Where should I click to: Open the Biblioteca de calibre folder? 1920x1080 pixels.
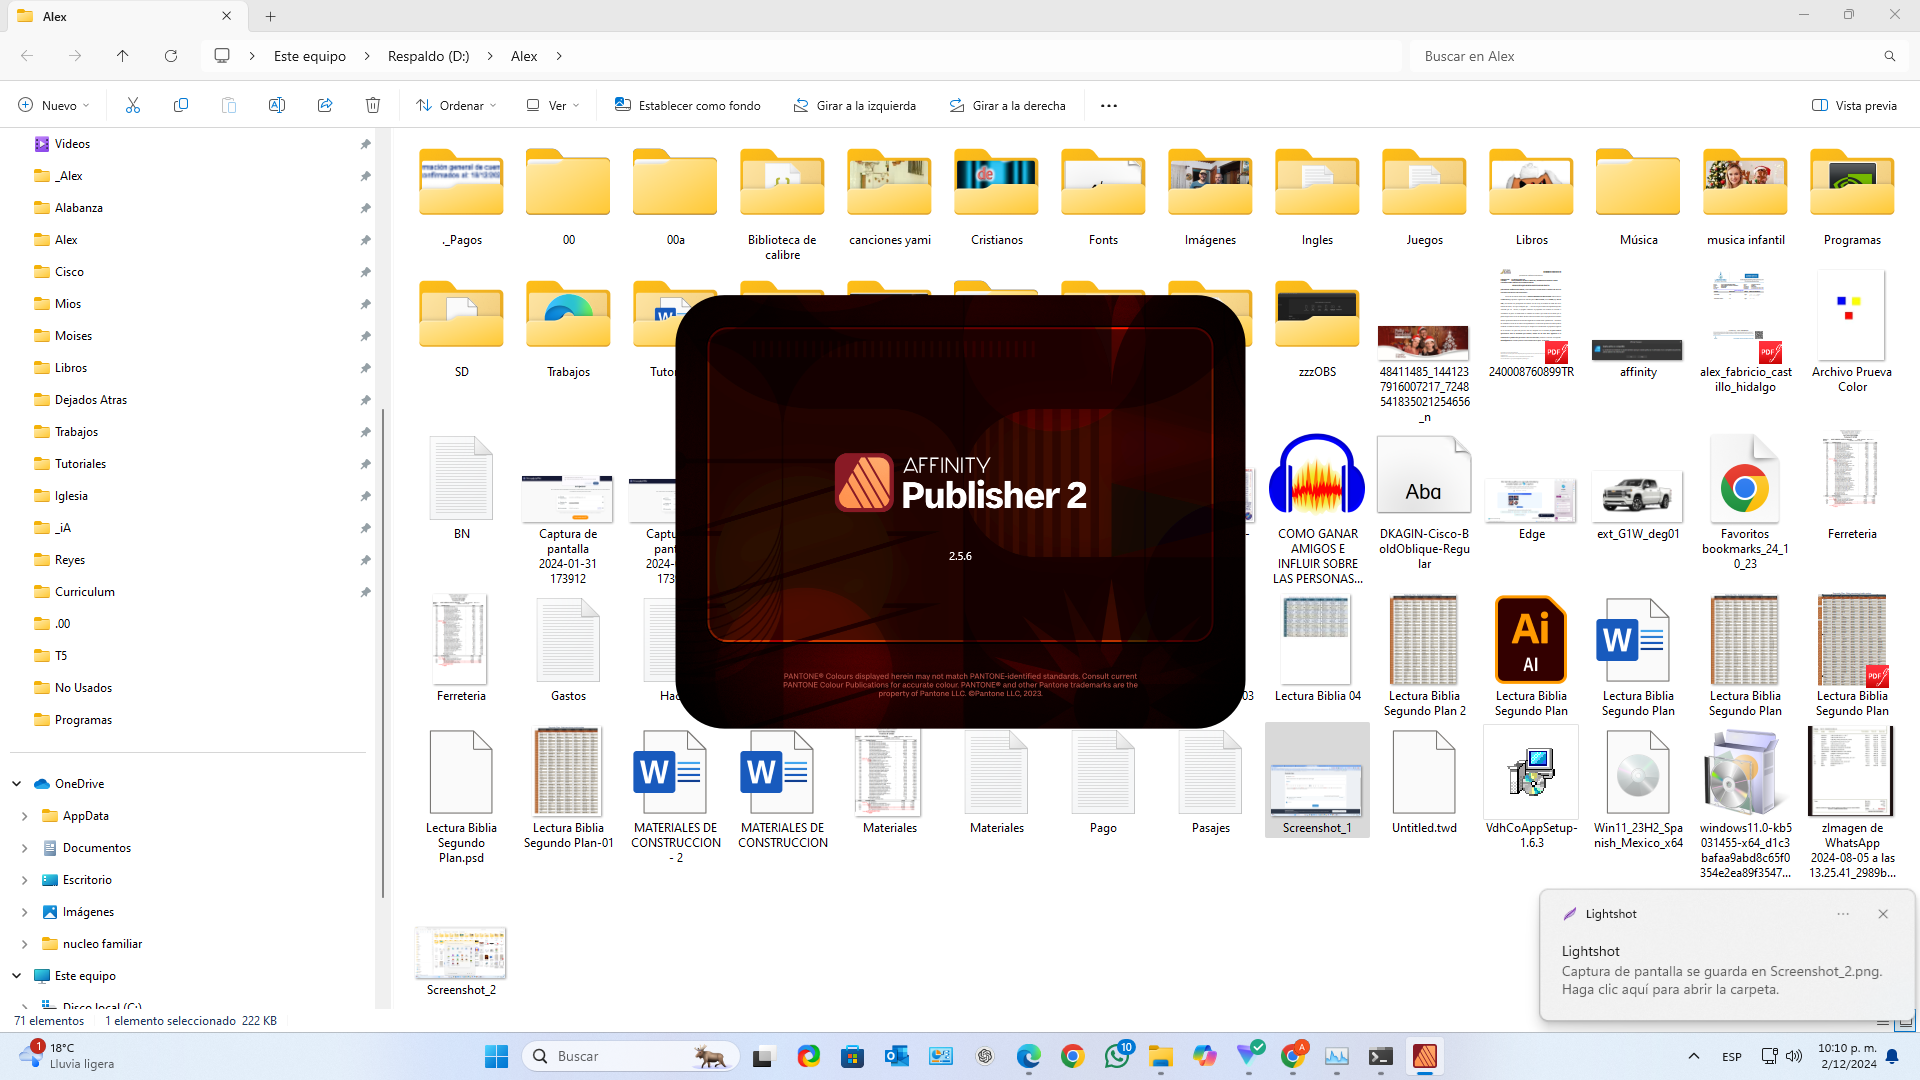782,203
